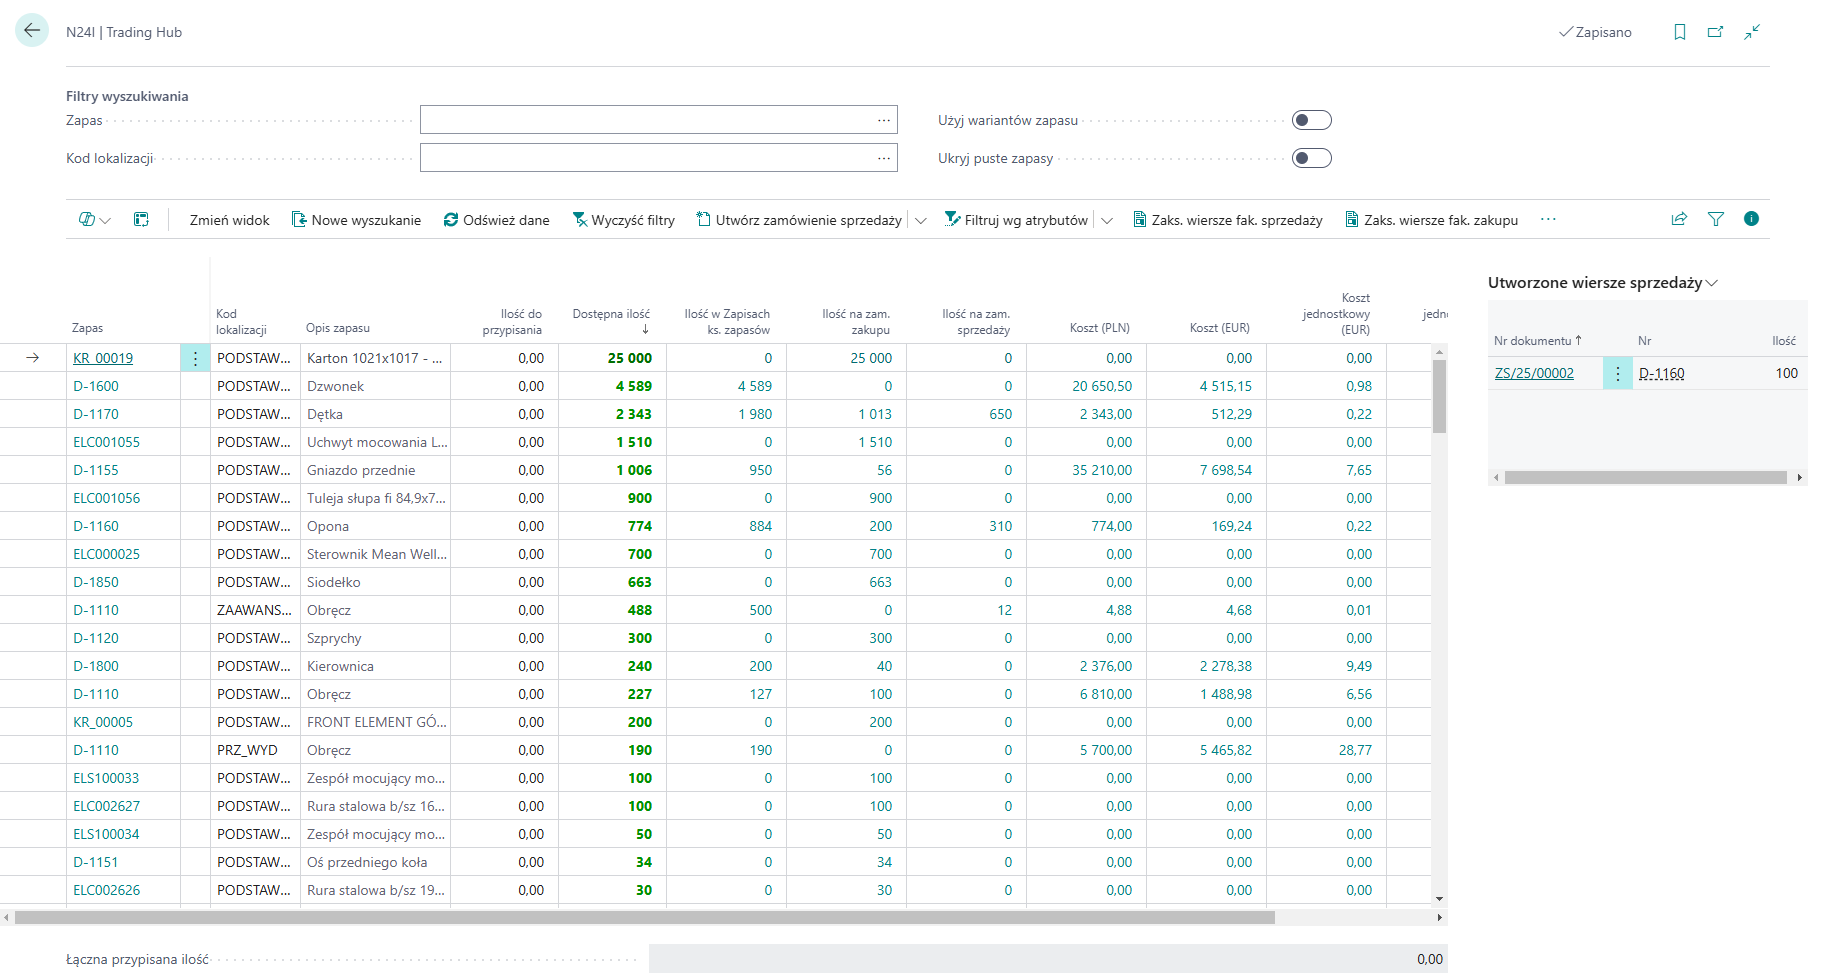The image size is (1835, 979).
Task: Open row options for KR_00019
Action: 195,358
